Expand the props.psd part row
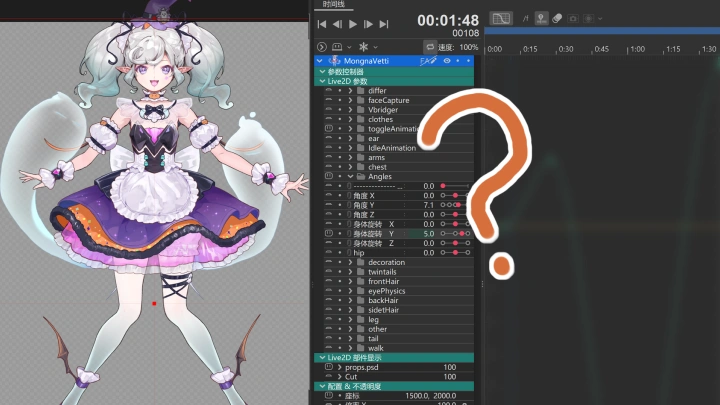 click(x=339, y=367)
